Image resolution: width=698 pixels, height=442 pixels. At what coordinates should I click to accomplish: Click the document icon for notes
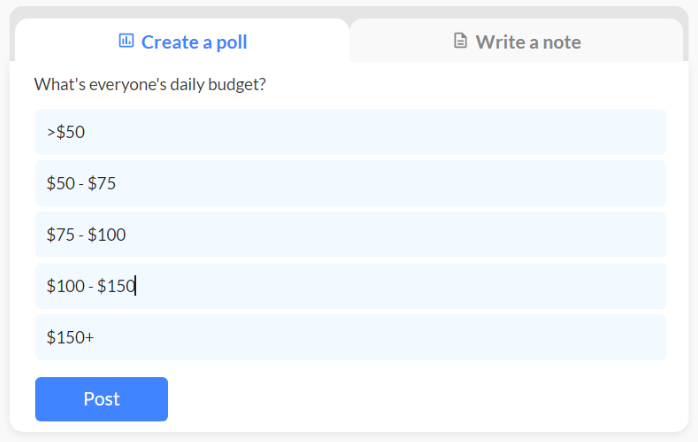click(x=460, y=41)
